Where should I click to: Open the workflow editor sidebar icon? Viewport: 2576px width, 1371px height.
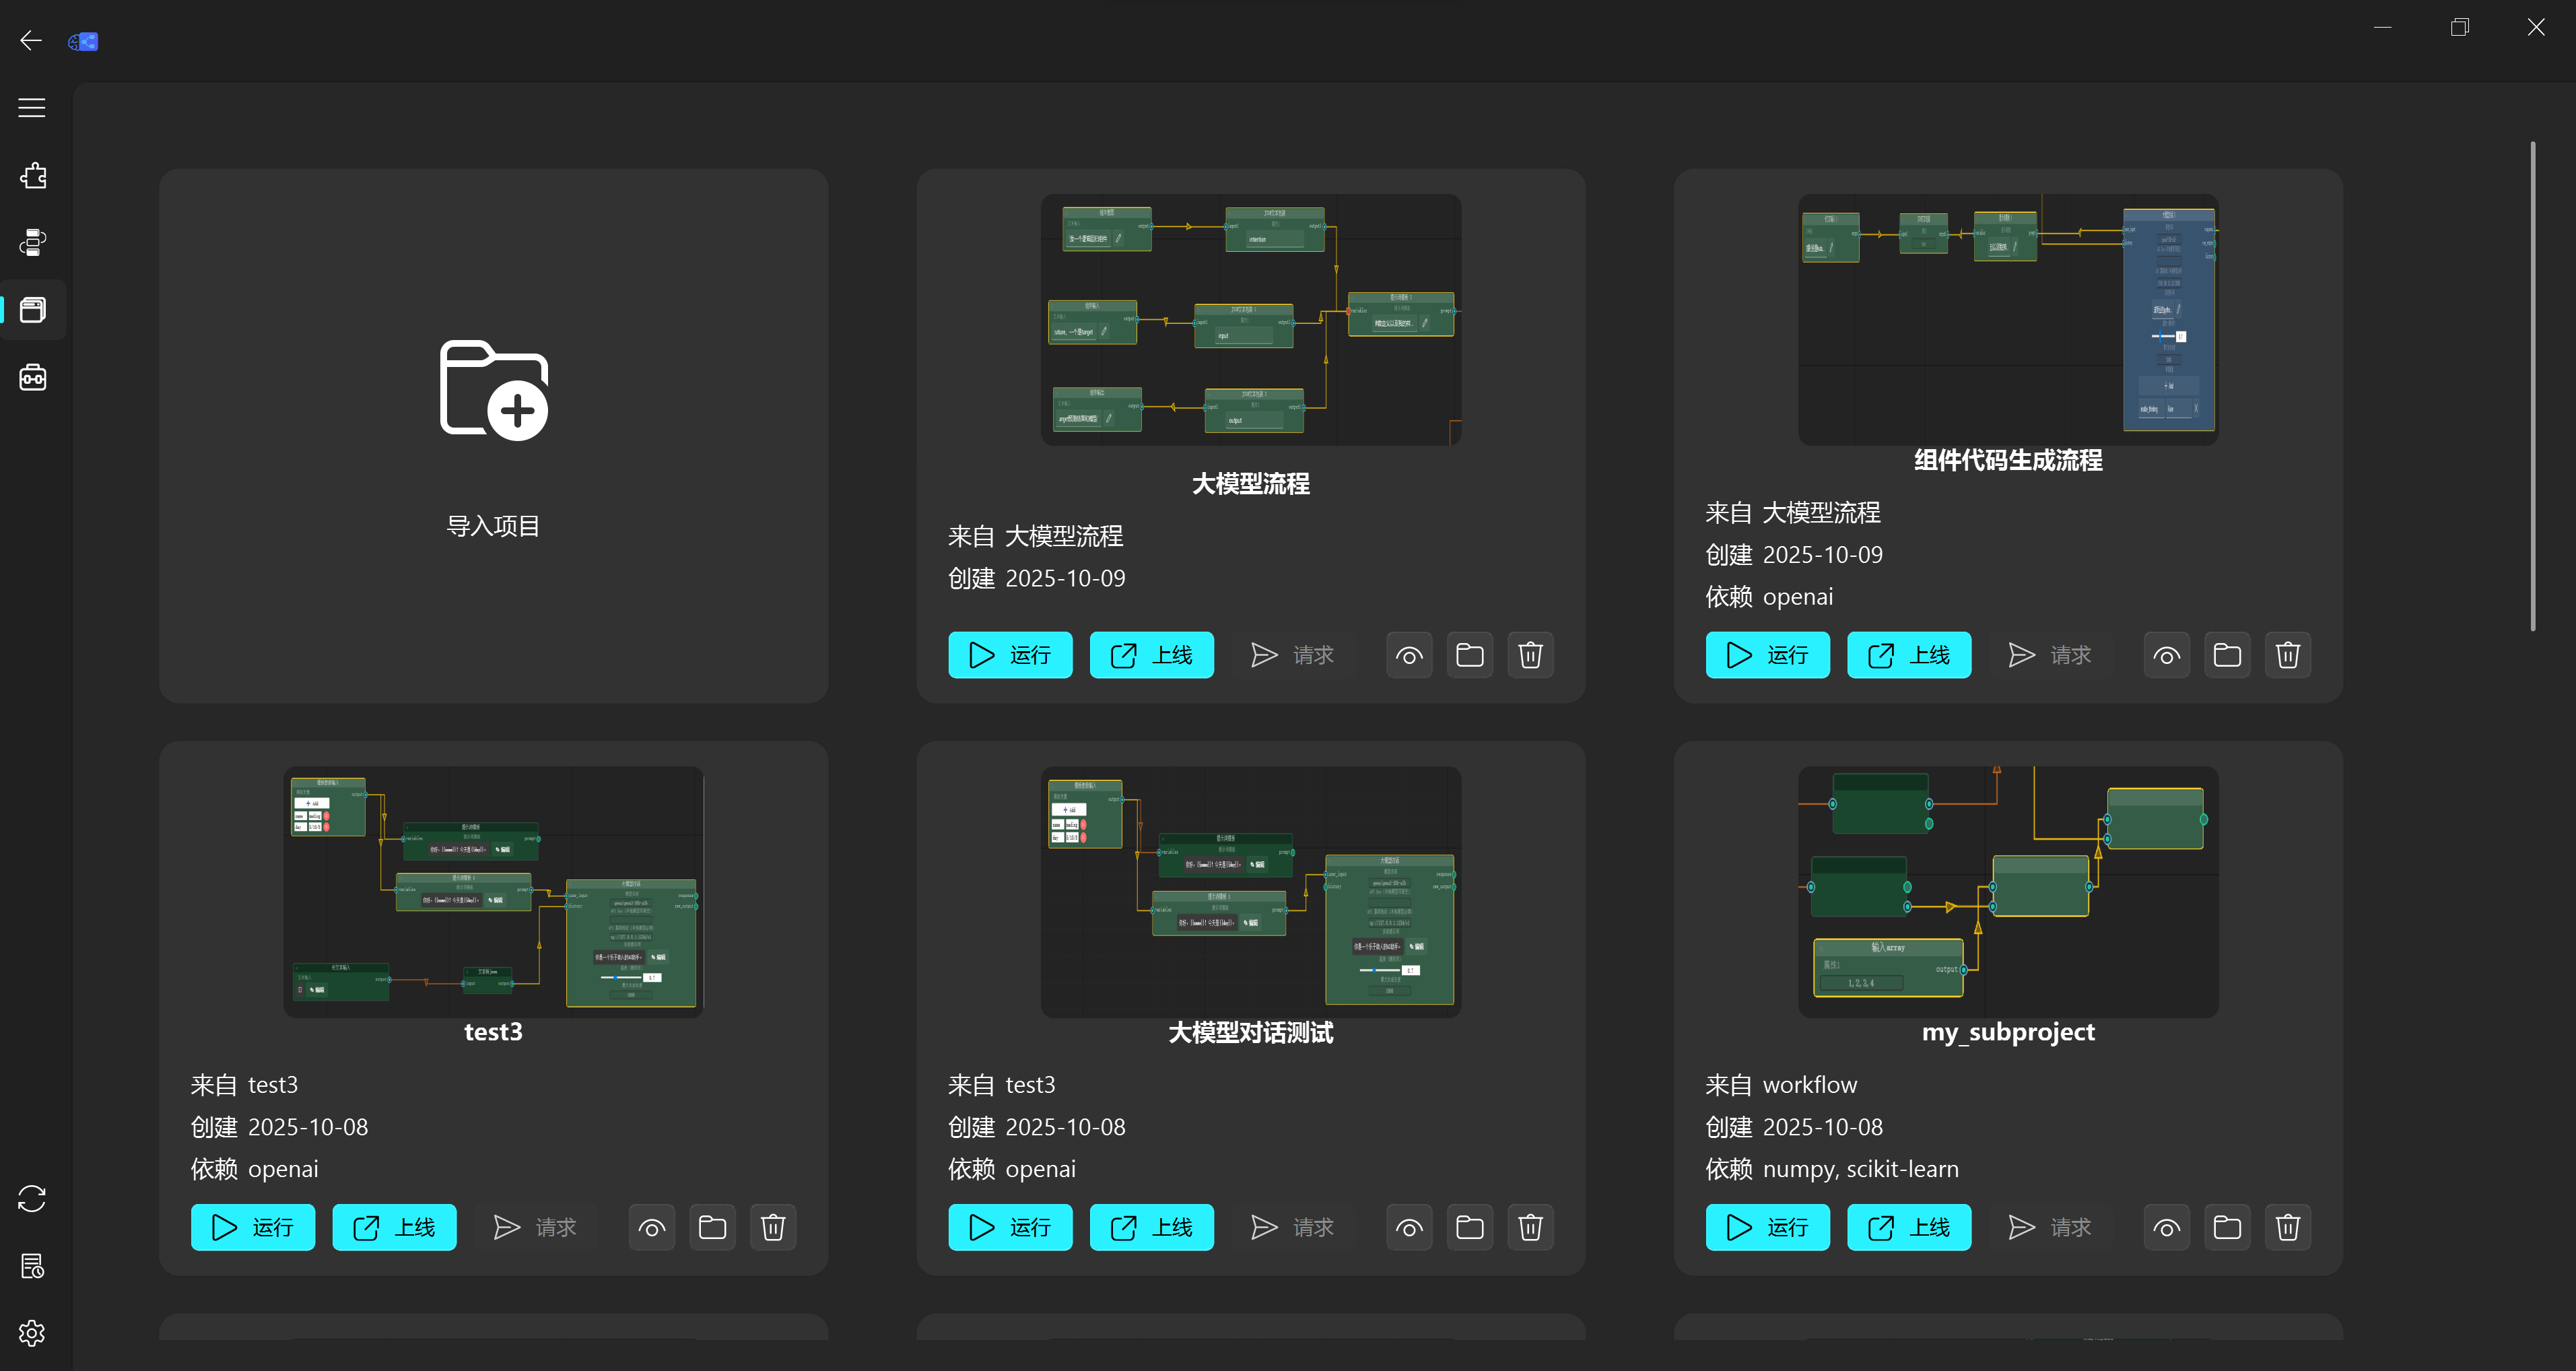[x=33, y=243]
